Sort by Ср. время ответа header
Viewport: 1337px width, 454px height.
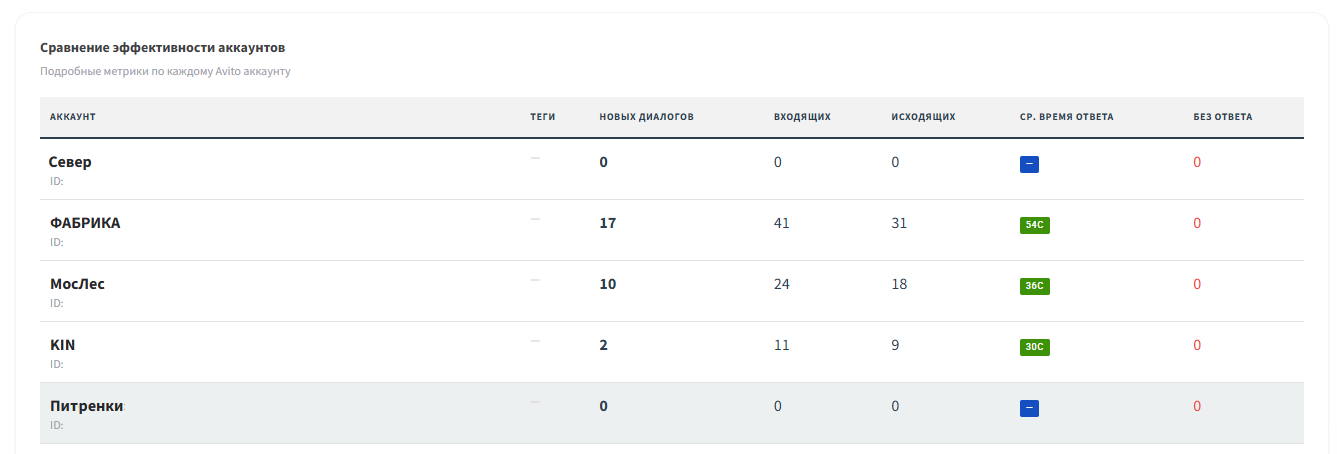click(x=1066, y=117)
